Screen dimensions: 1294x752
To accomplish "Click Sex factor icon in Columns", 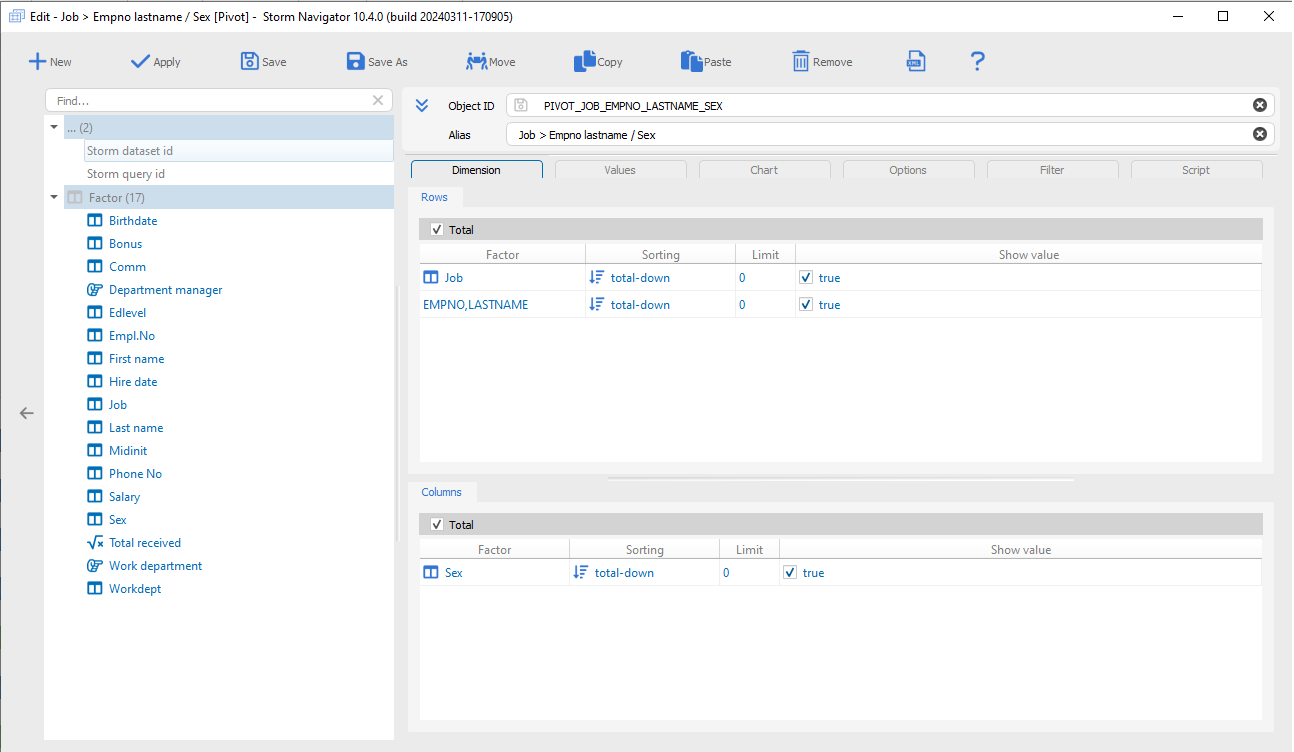I will click(431, 573).
